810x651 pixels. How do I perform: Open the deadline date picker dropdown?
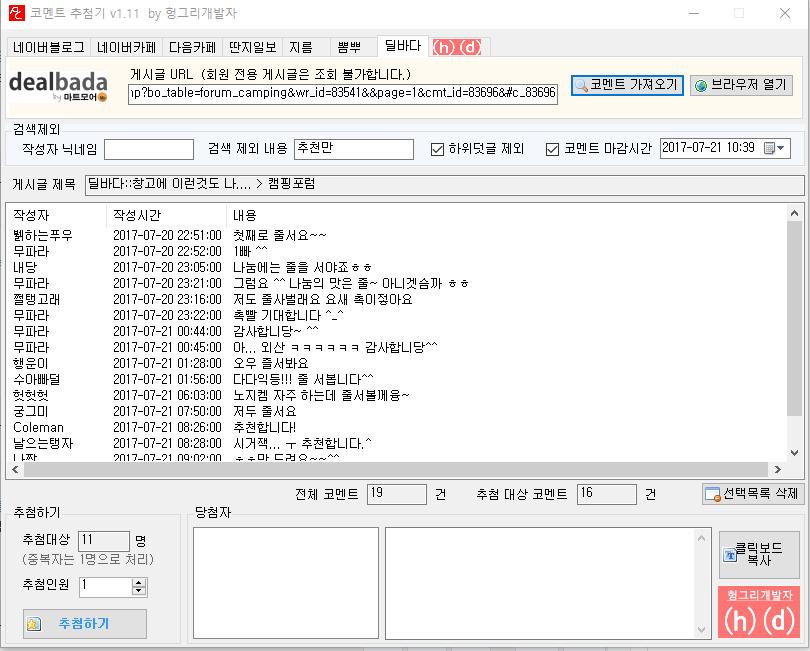click(x=775, y=148)
